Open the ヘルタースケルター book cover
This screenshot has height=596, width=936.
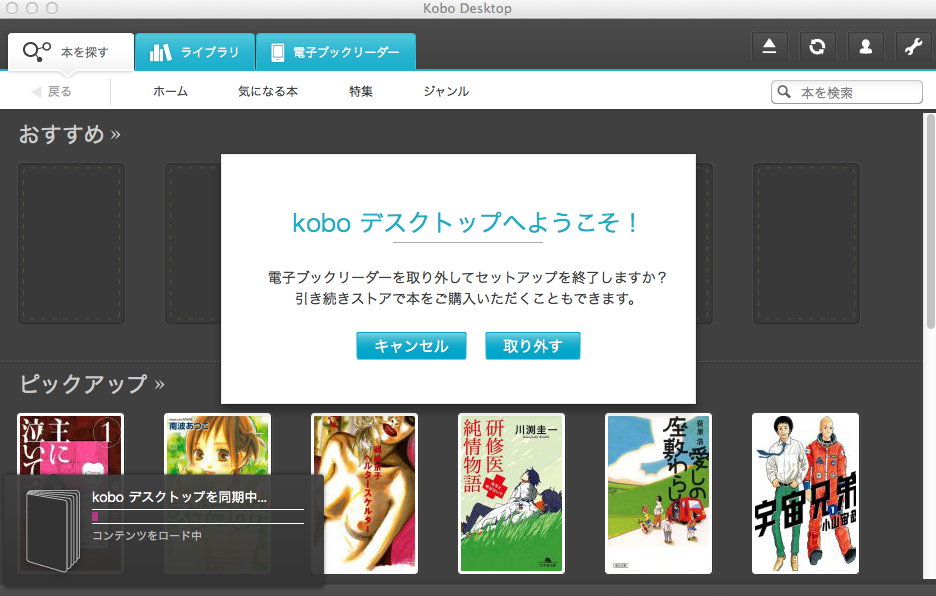tap(365, 493)
